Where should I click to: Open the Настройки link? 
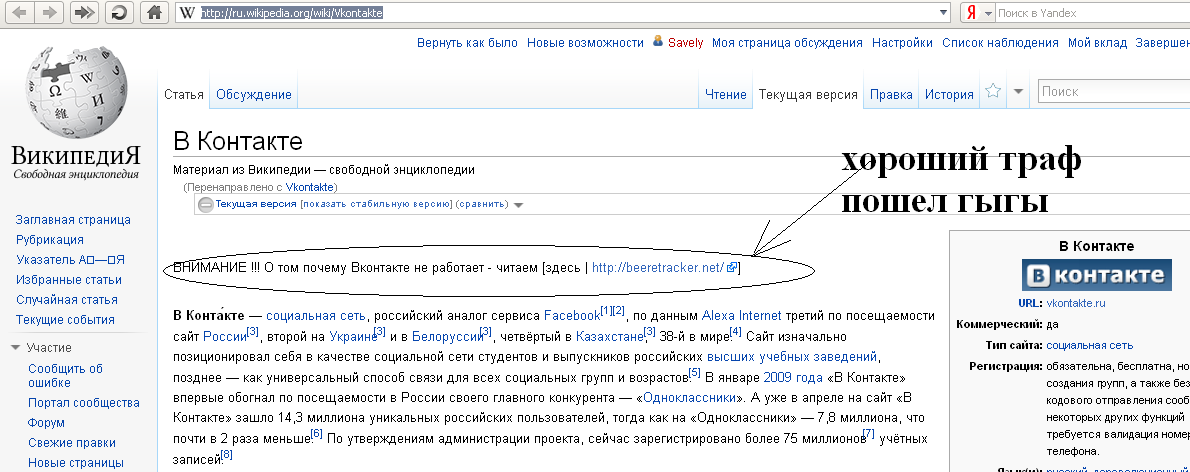click(x=902, y=43)
